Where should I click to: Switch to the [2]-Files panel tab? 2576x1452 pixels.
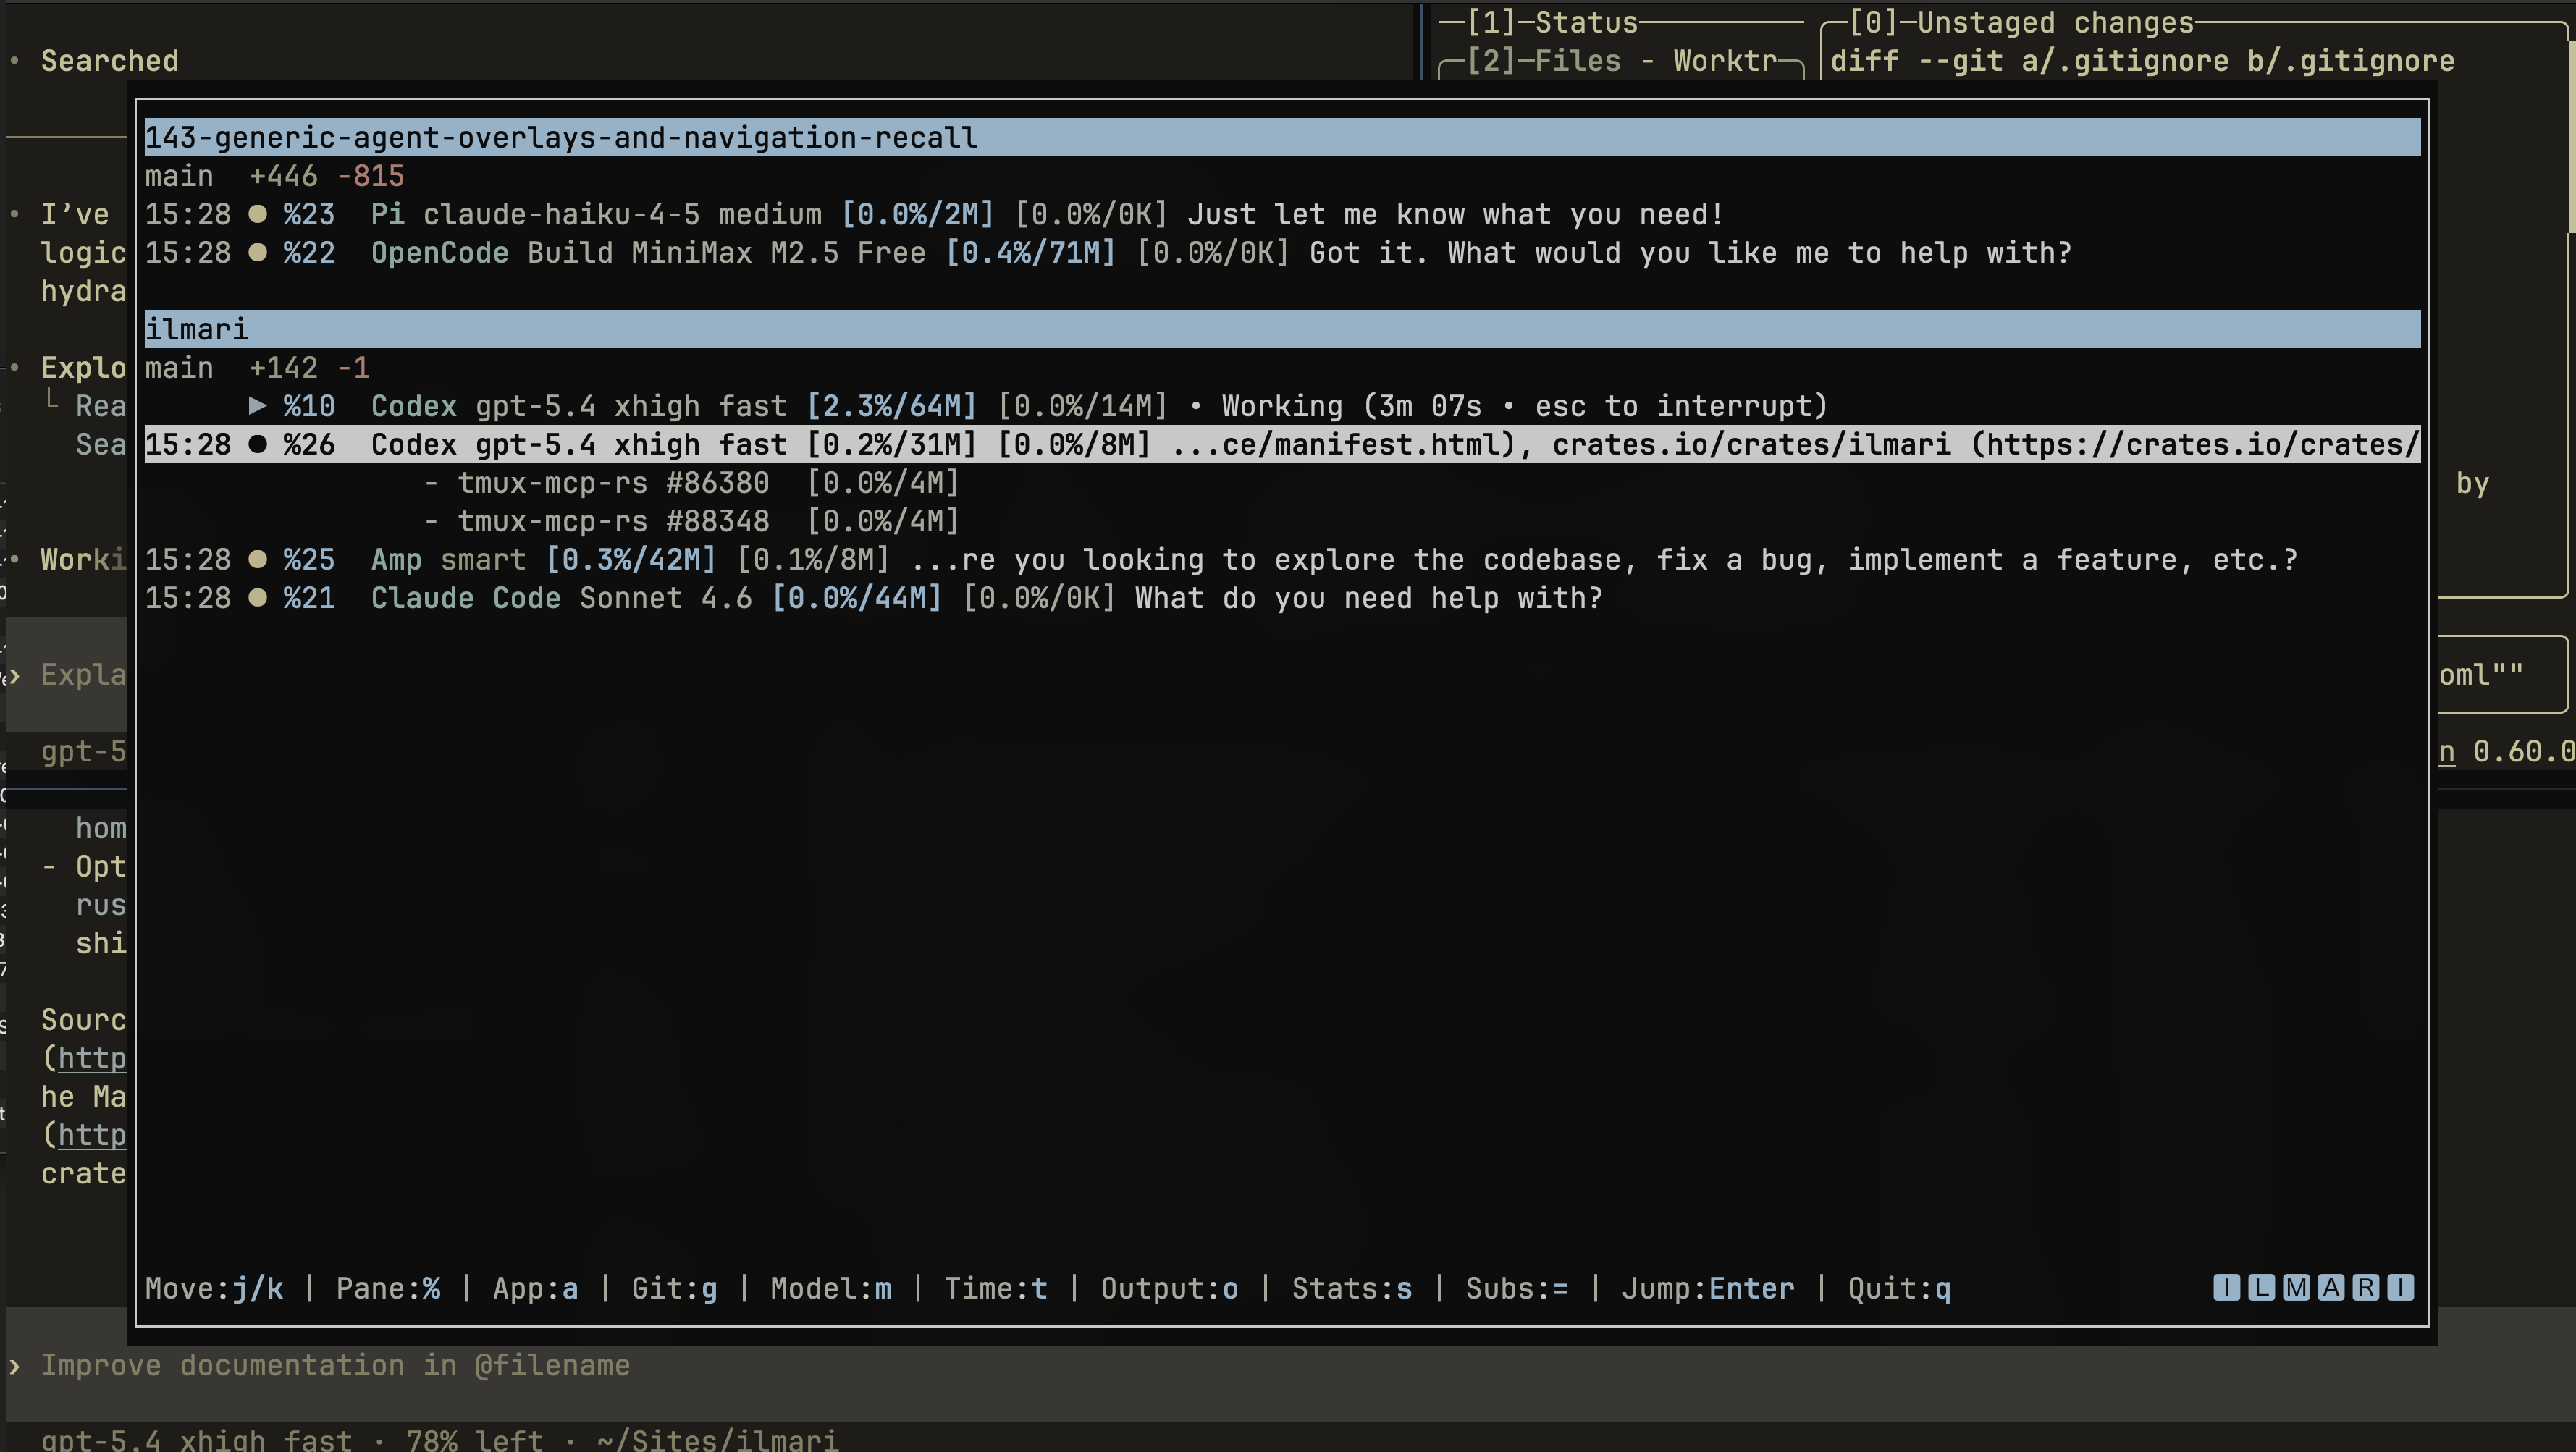pyautogui.click(x=1543, y=61)
